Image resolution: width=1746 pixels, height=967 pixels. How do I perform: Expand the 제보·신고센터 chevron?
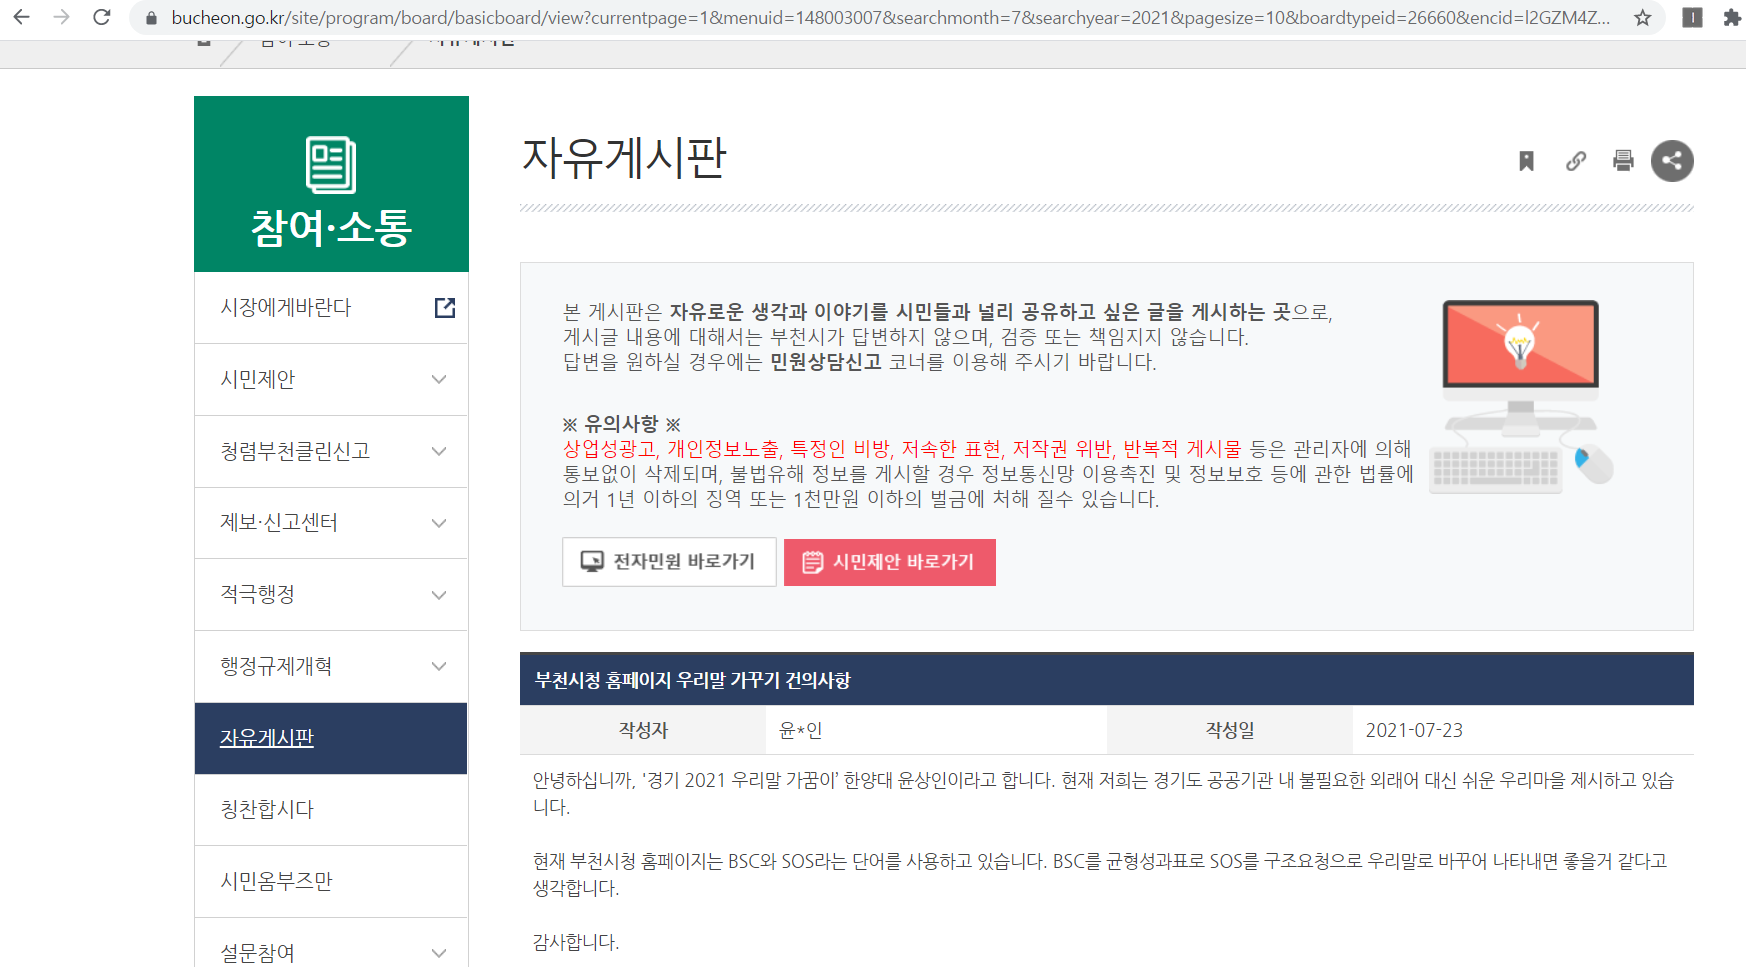click(x=439, y=523)
